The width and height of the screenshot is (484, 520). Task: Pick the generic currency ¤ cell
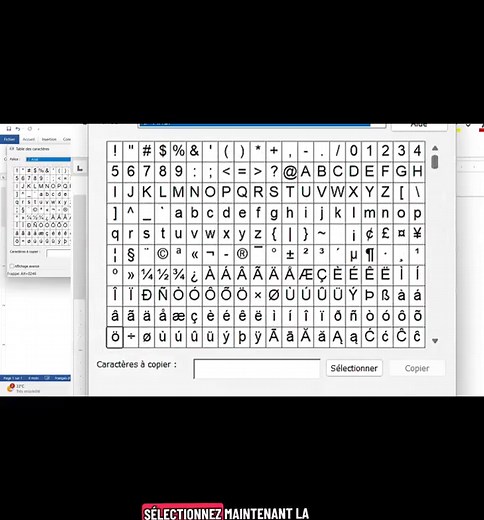pyautogui.click(x=402, y=234)
